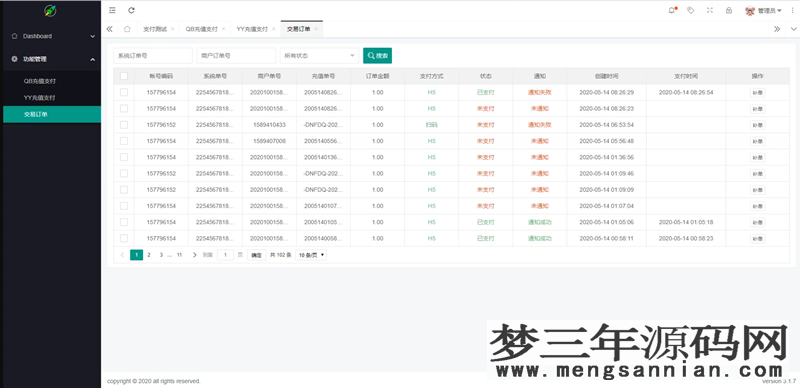Click 通知成功 in the 01:05:06 row
The height and width of the screenshot is (388, 800).
click(x=540, y=222)
